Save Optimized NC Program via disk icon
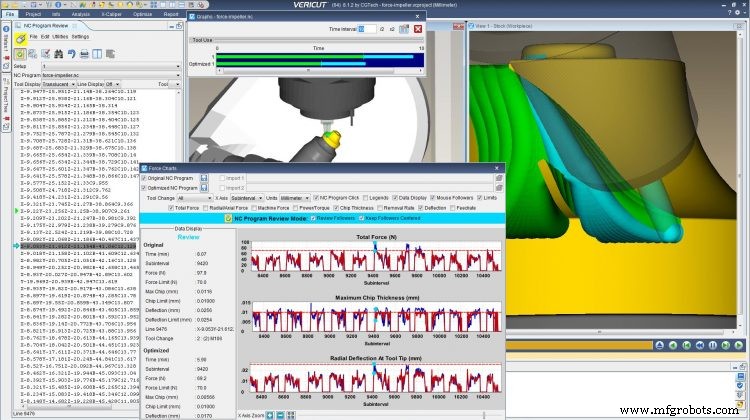The image size is (750, 420). pyautogui.click(x=204, y=188)
